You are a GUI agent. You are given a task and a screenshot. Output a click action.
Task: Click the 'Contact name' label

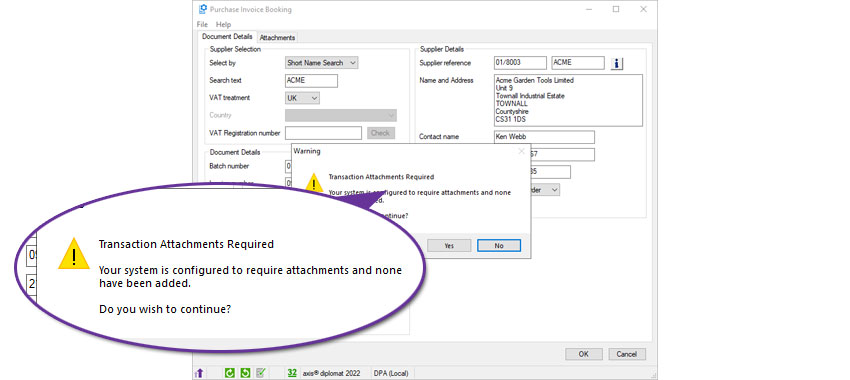click(x=439, y=137)
